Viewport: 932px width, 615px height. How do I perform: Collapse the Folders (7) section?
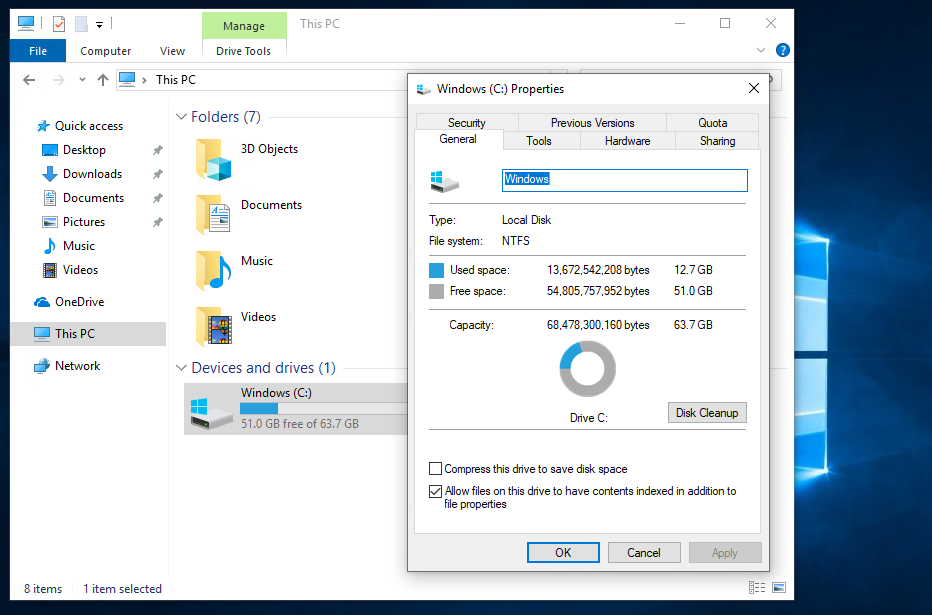click(181, 117)
